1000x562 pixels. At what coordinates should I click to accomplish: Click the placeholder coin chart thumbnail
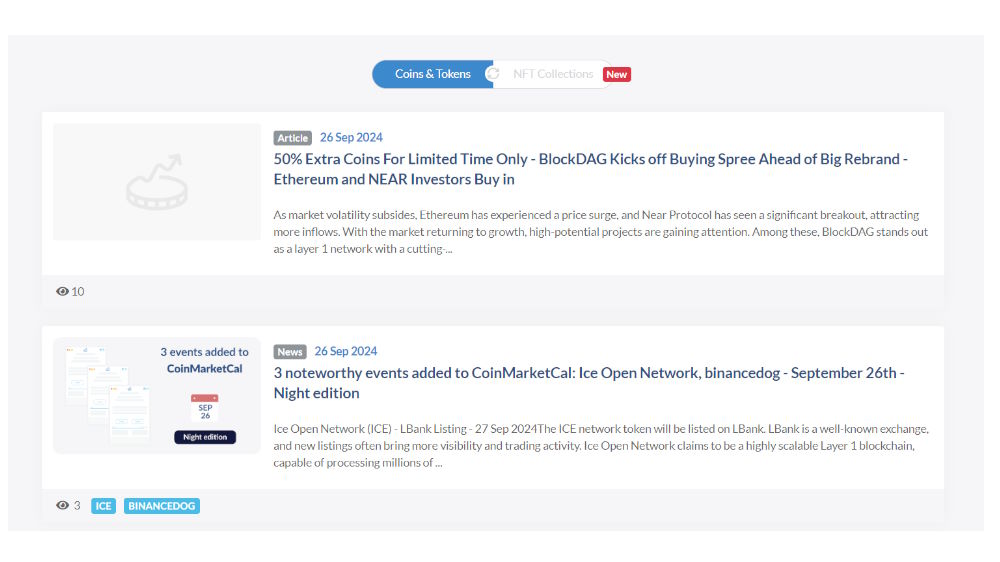click(157, 182)
